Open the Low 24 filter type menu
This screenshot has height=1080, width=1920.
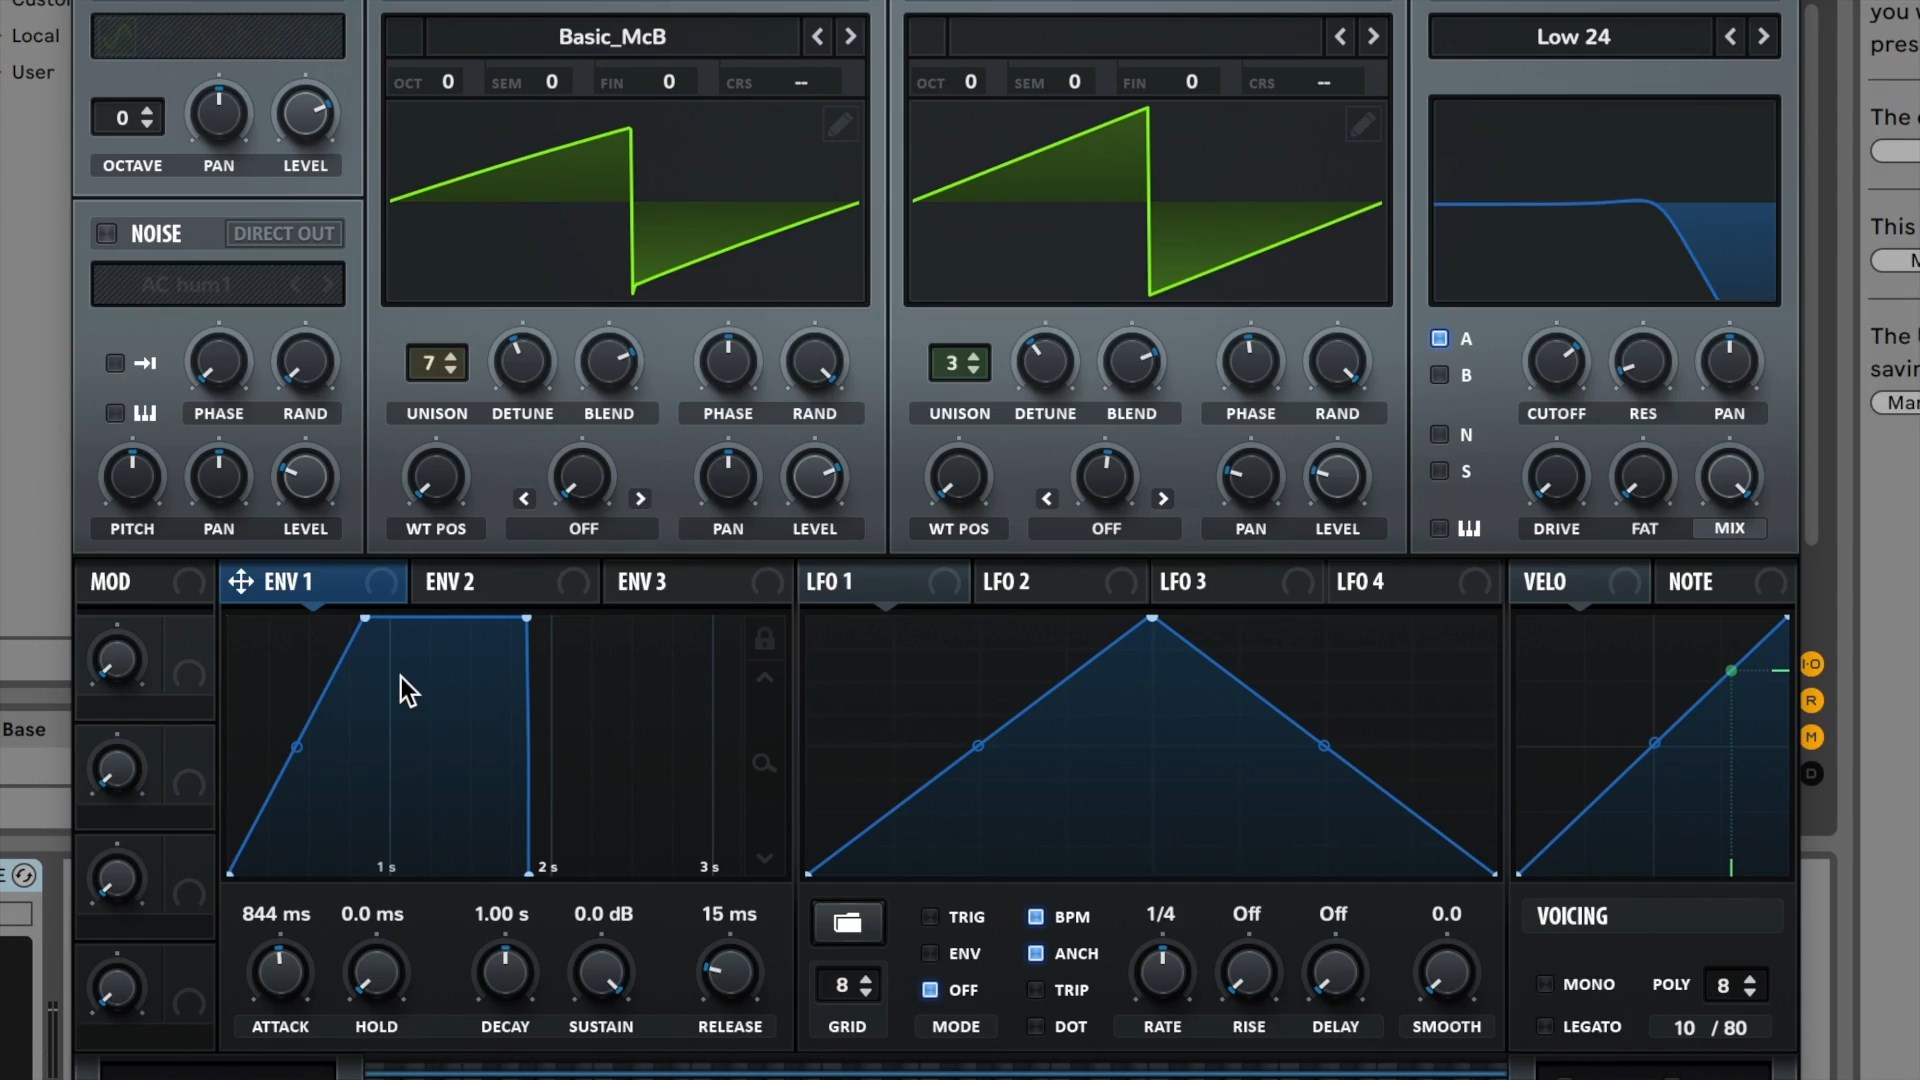1572,37
